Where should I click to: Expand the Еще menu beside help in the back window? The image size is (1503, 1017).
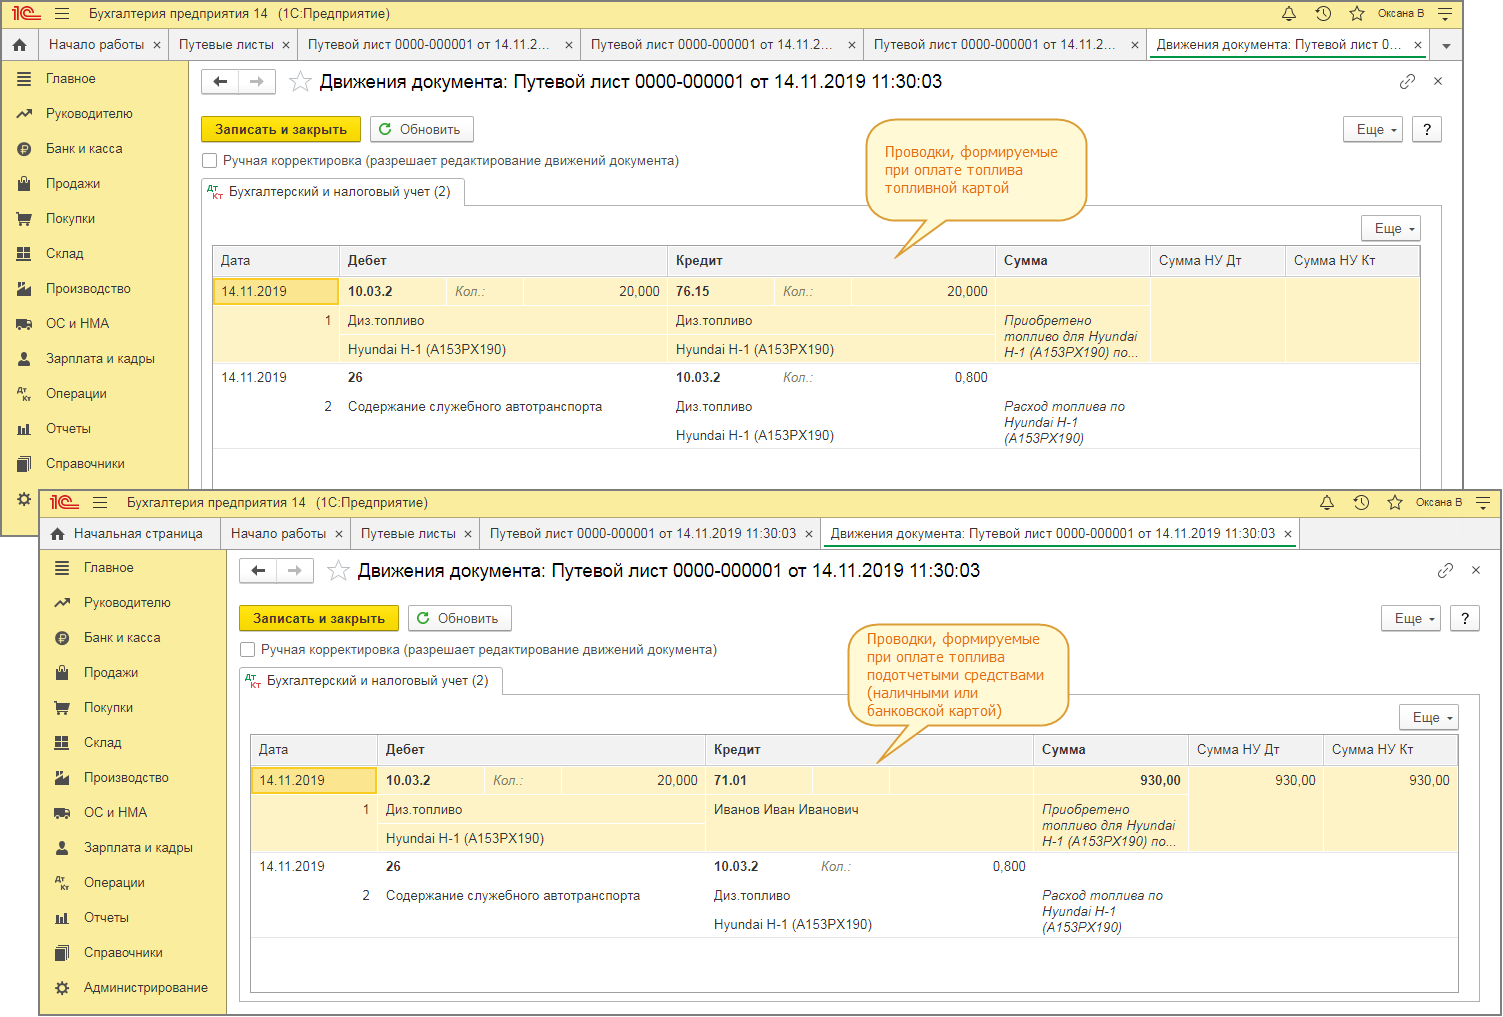tap(1373, 129)
